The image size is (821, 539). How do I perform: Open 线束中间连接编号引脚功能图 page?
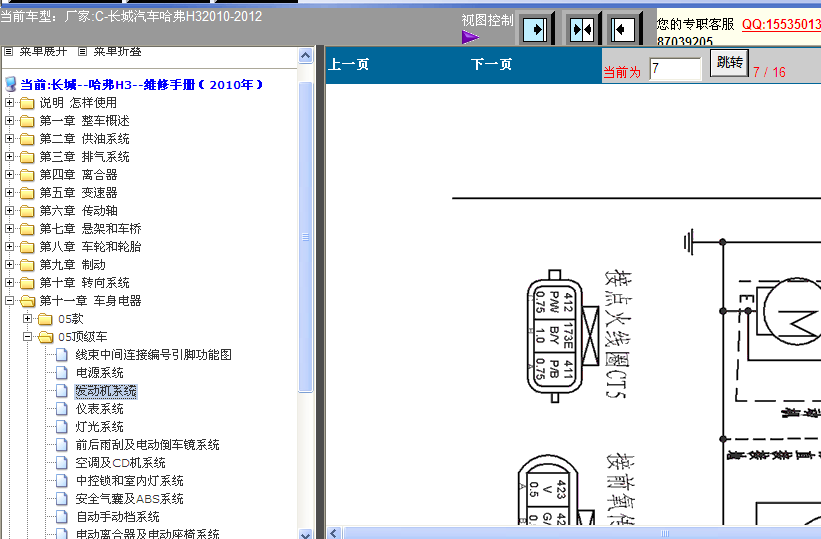click(153, 355)
